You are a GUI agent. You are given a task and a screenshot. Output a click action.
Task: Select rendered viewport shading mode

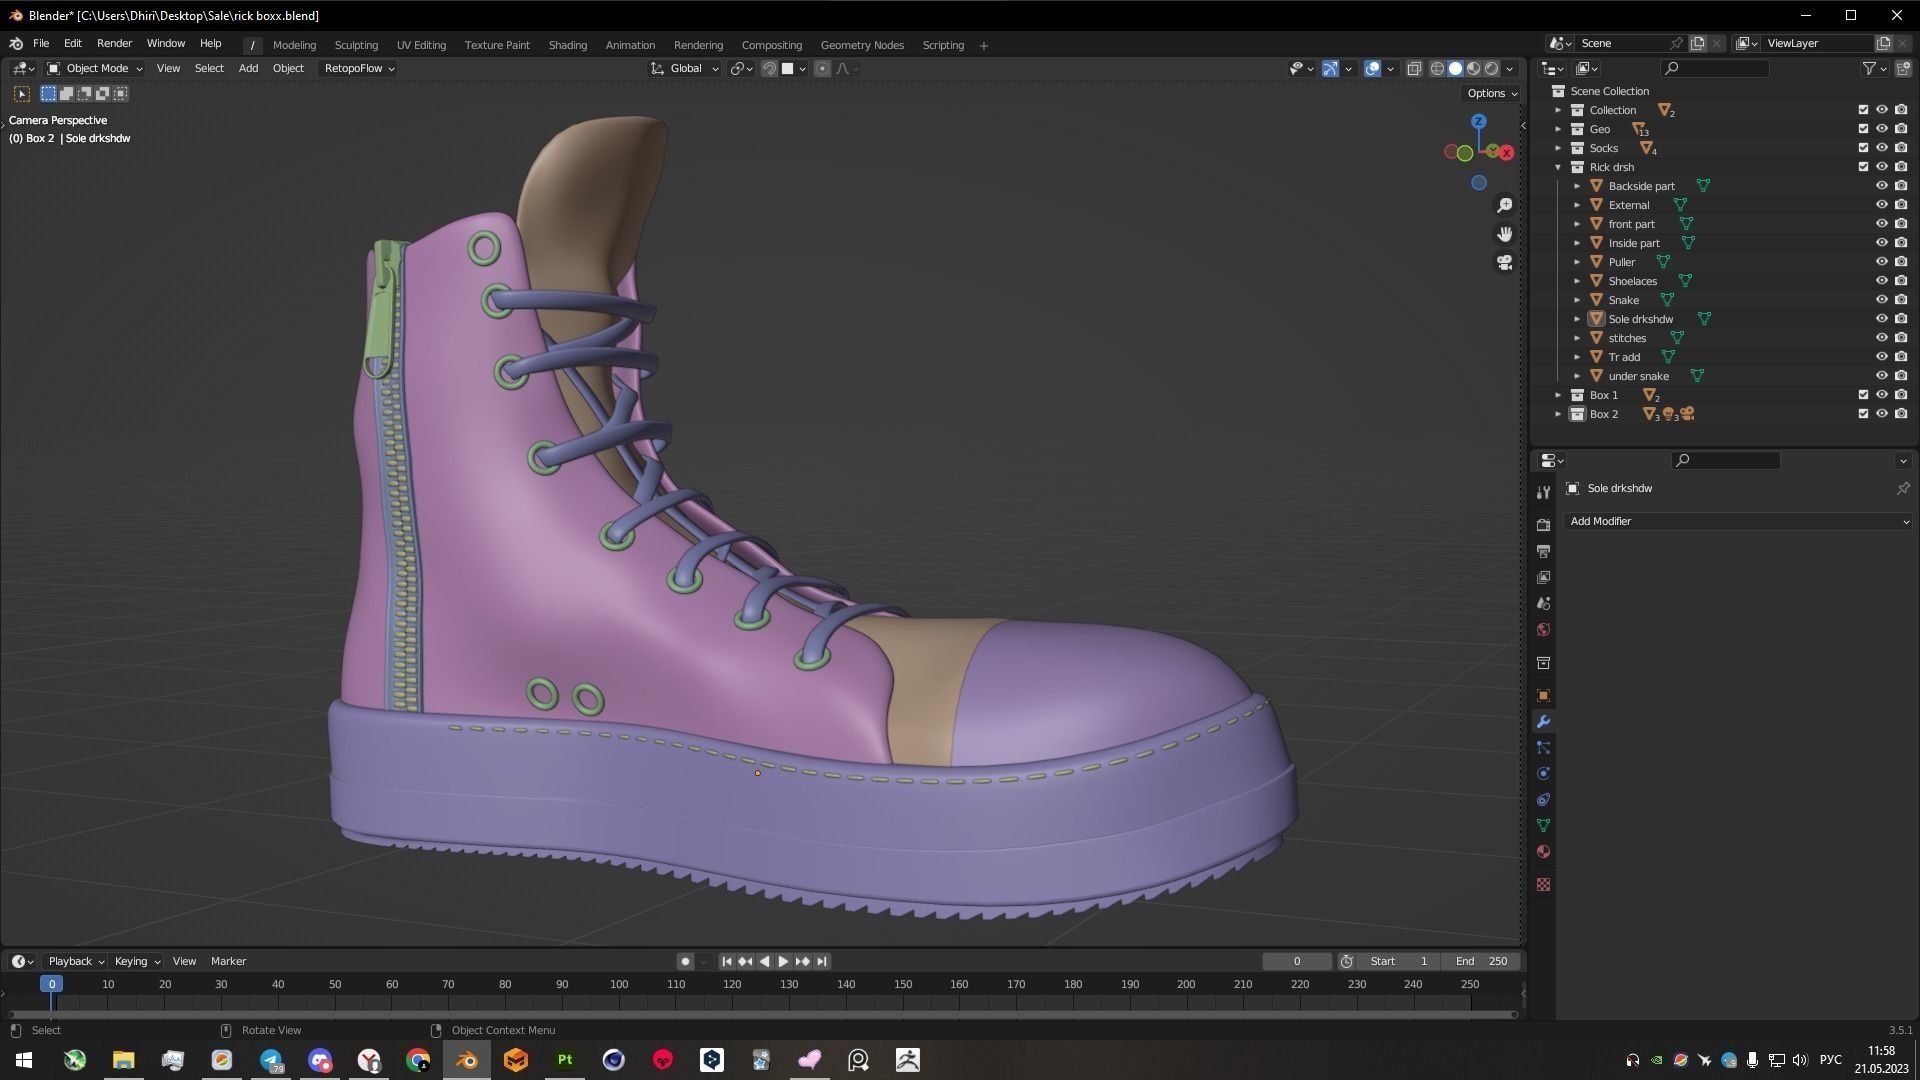(x=1491, y=69)
